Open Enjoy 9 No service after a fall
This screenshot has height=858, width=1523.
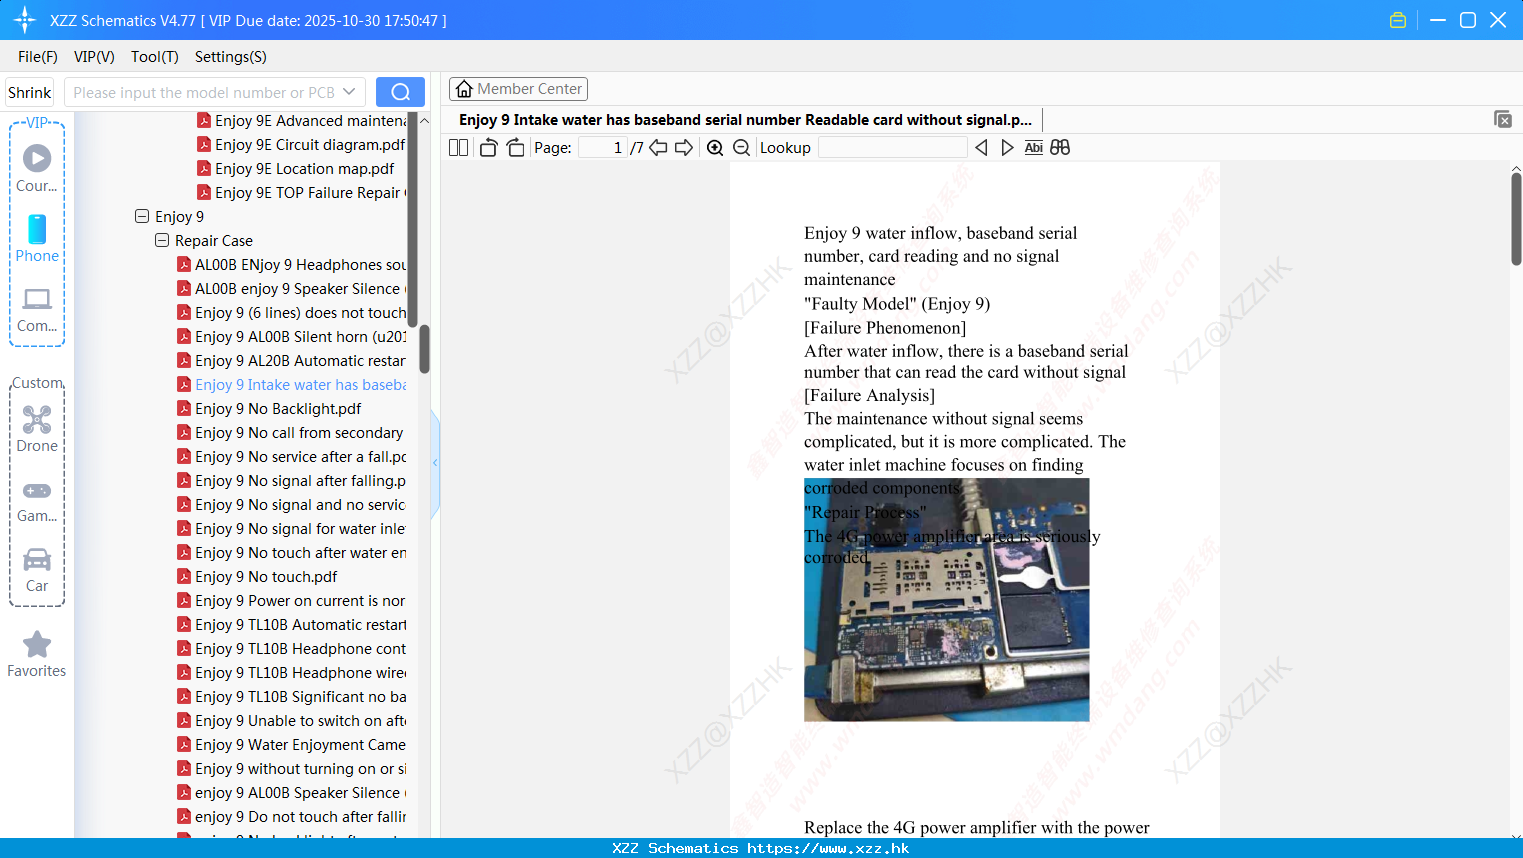(x=291, y=456)
